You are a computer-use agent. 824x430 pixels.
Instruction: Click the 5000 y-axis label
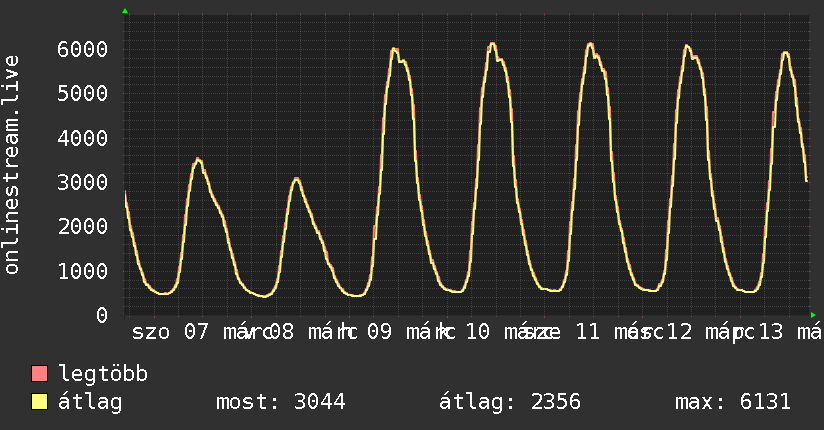[x=83, y=94]
